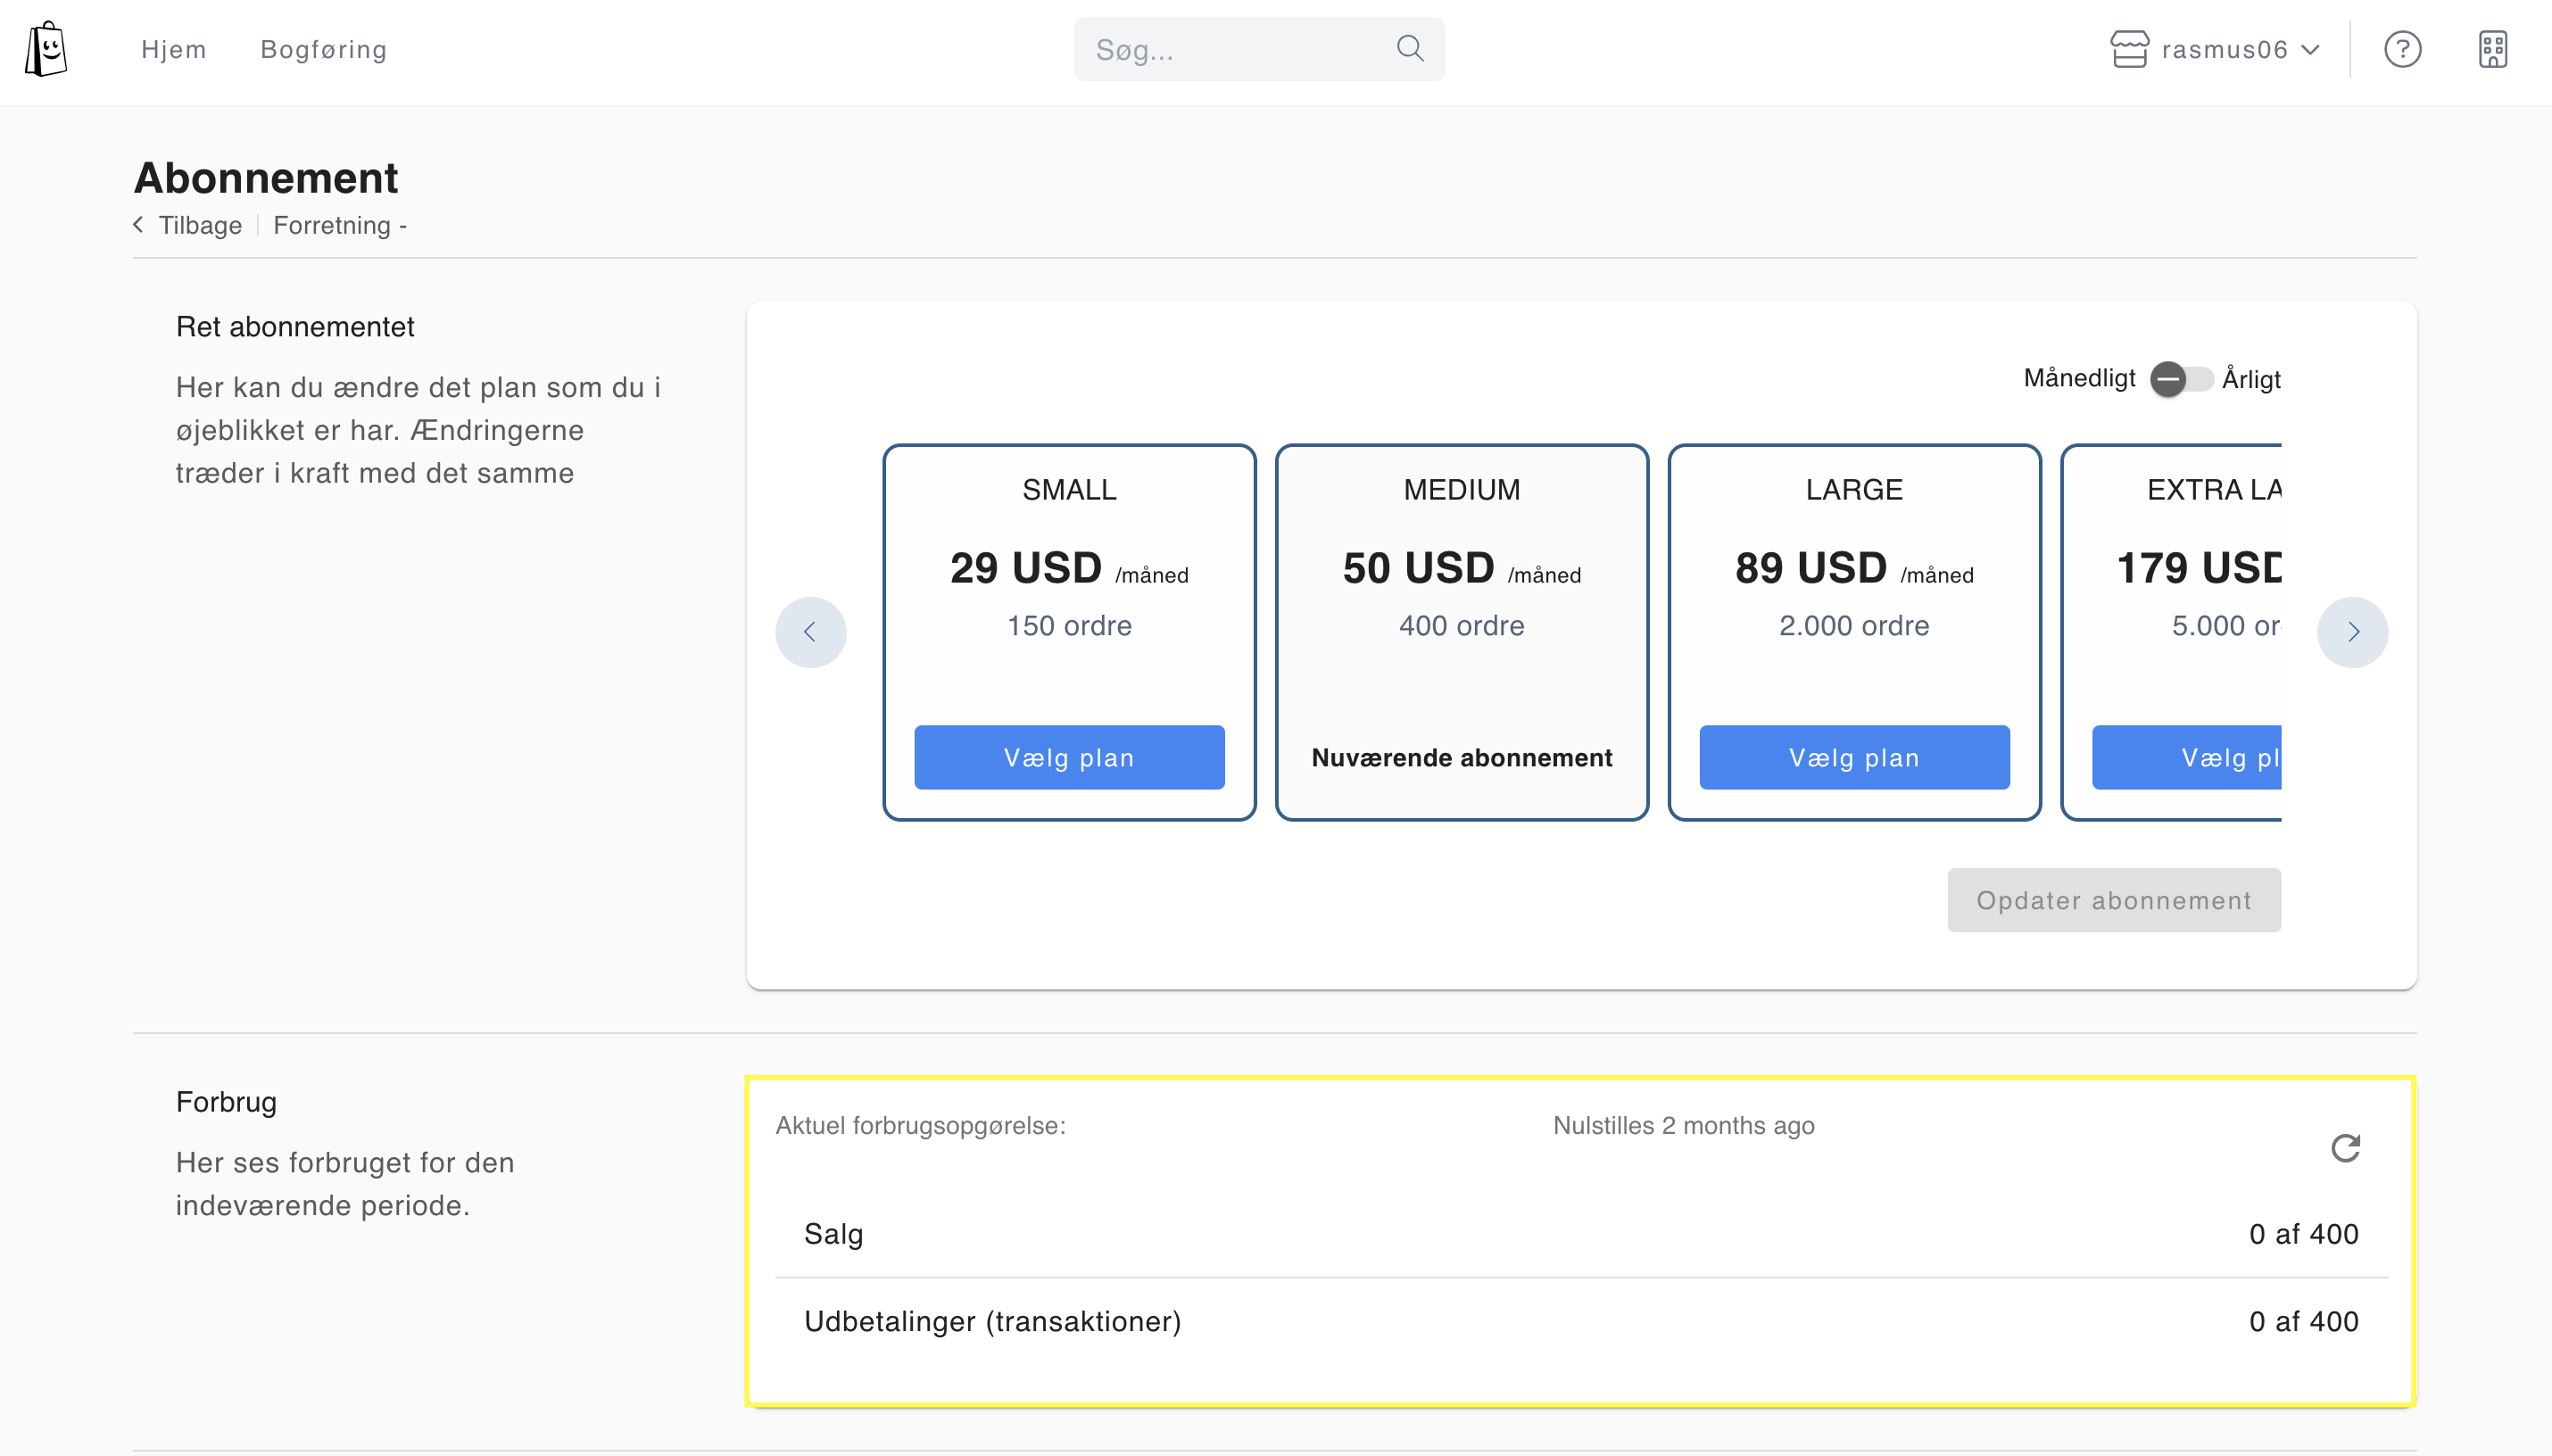The height and width of the screenshot is (1456, 2552).
Task: Open Bogføring in the top menu
Action: click(324, 49)
